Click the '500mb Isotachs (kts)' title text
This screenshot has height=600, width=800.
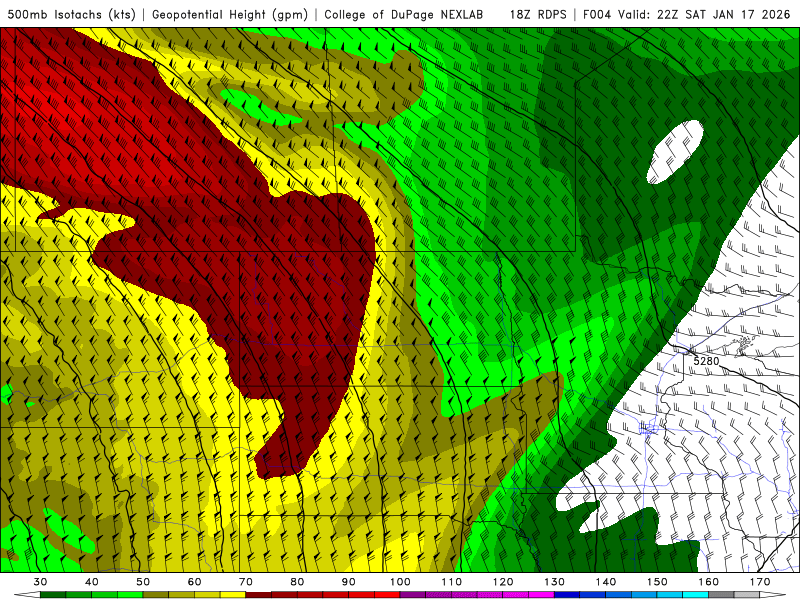coord(71,14)
